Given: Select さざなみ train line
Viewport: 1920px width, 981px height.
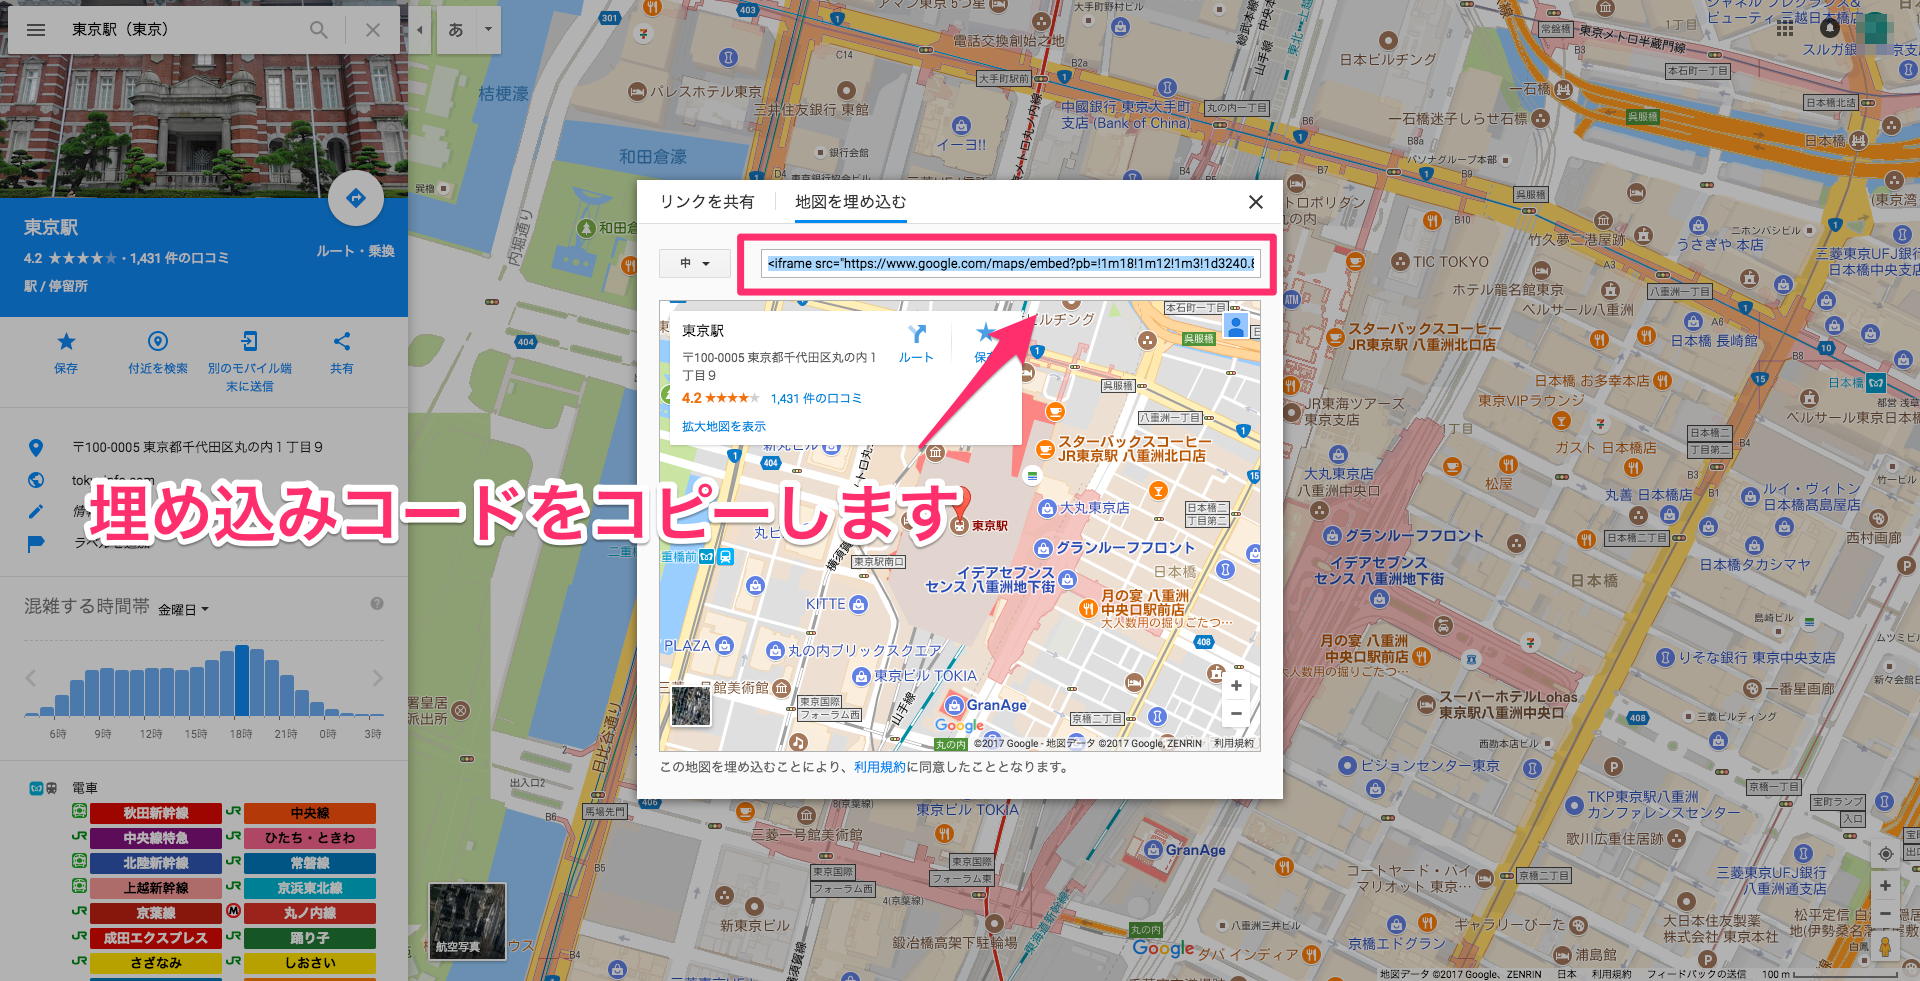Looking at the screenshot, I should click(x=155, y=963).
